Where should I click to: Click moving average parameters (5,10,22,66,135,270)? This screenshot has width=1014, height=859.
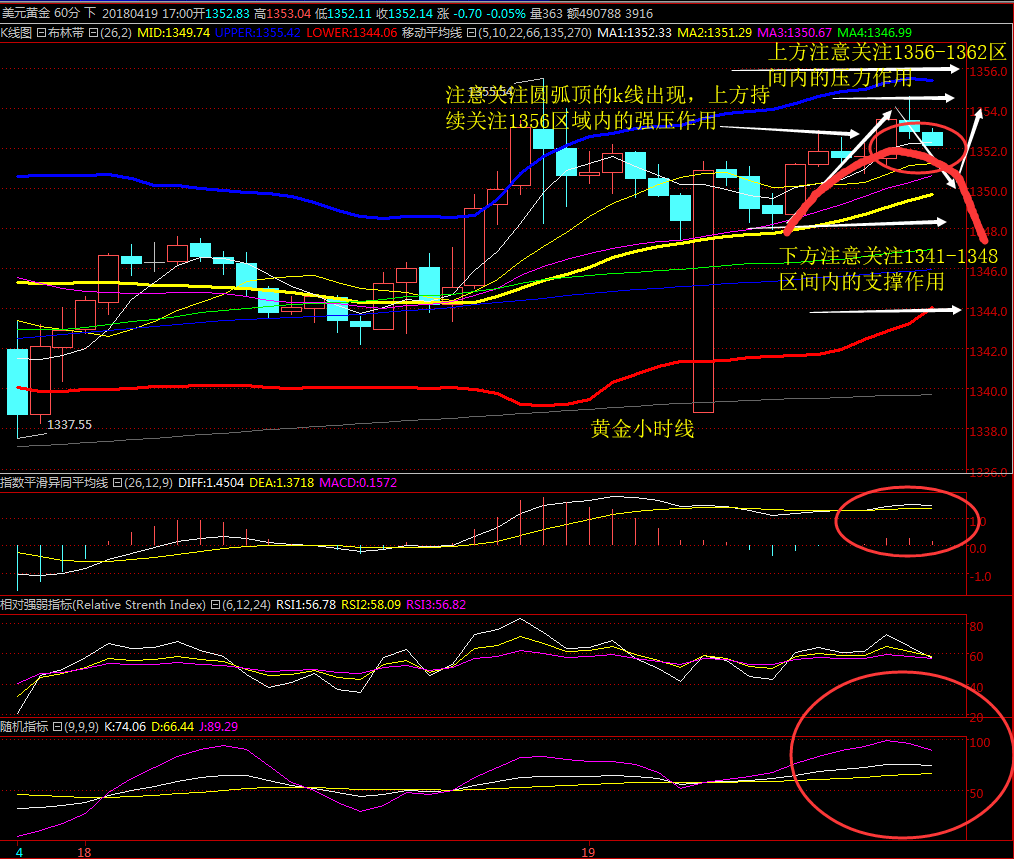click(529, 33)
